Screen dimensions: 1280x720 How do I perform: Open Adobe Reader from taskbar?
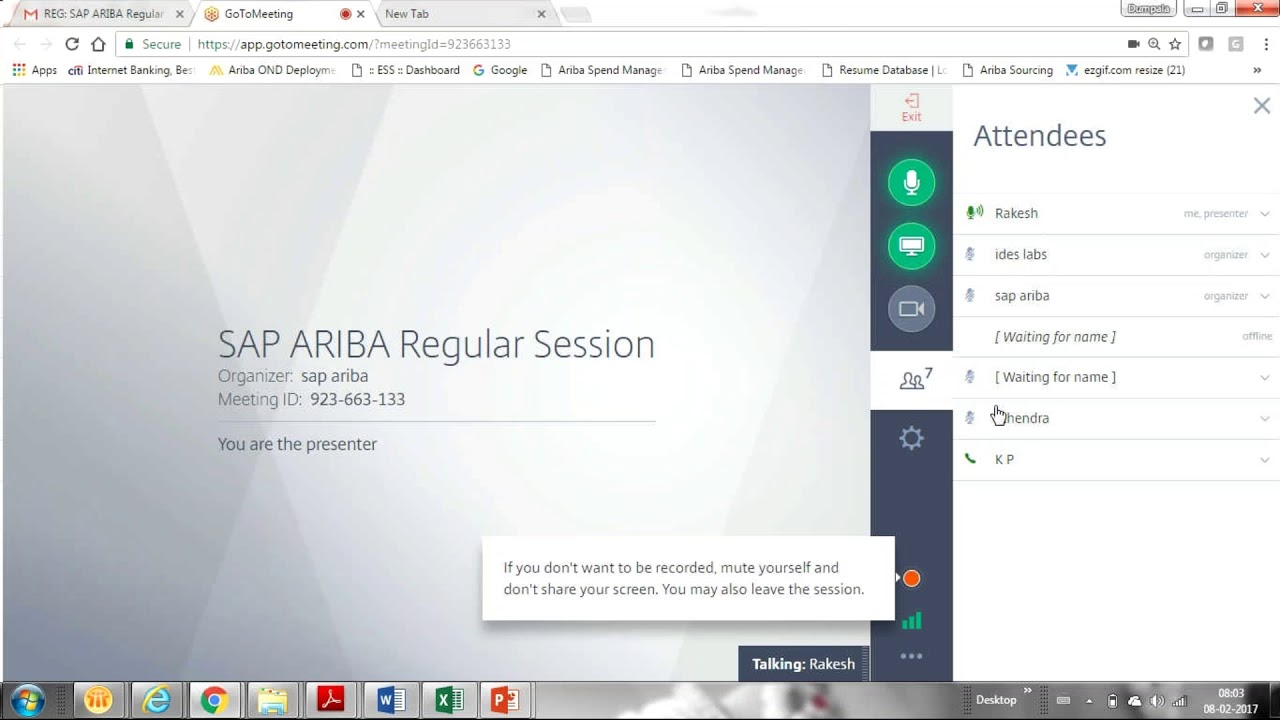(x=331, y=700)
